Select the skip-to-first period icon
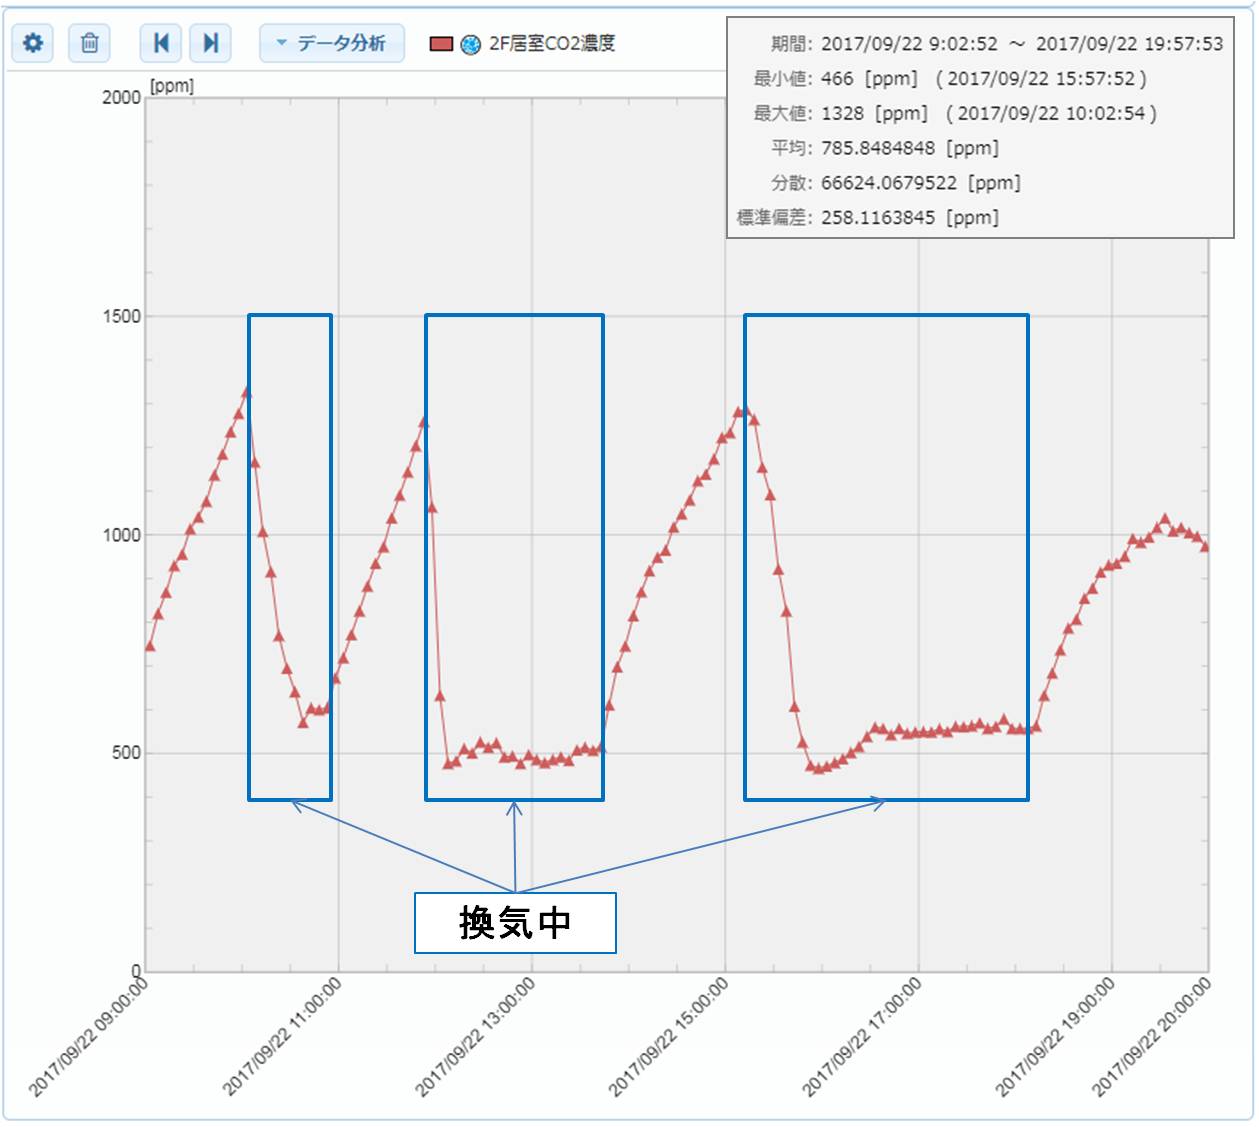 [161, 43]
